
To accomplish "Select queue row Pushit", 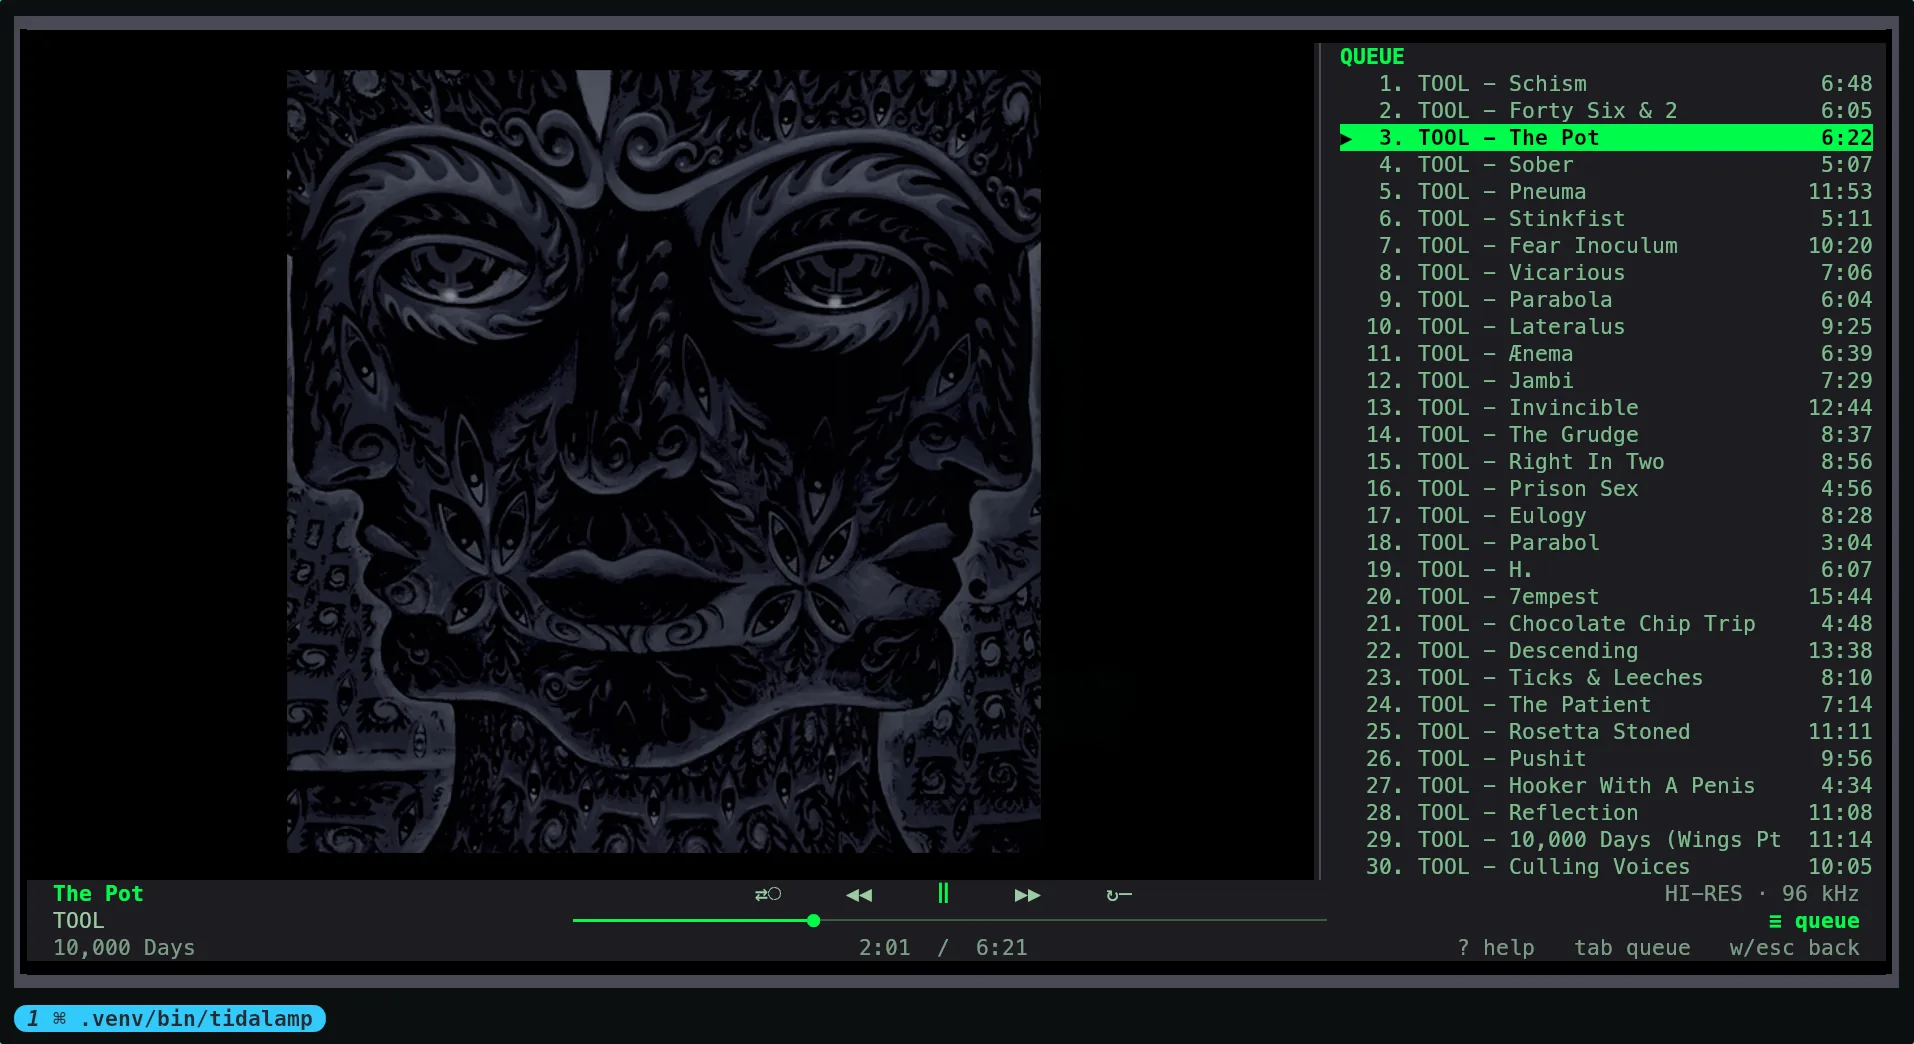I will click(1606, 759).
